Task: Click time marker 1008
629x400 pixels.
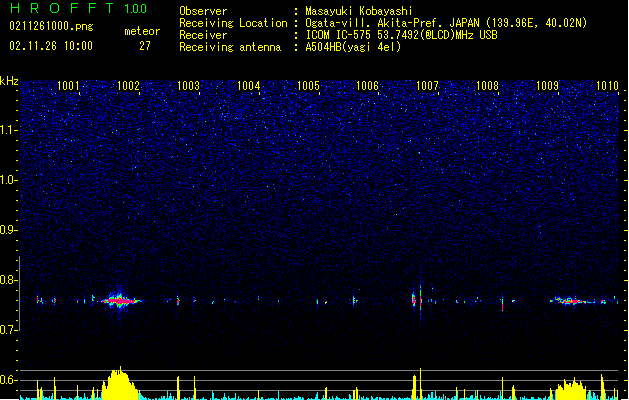Action: pos(487,86)
